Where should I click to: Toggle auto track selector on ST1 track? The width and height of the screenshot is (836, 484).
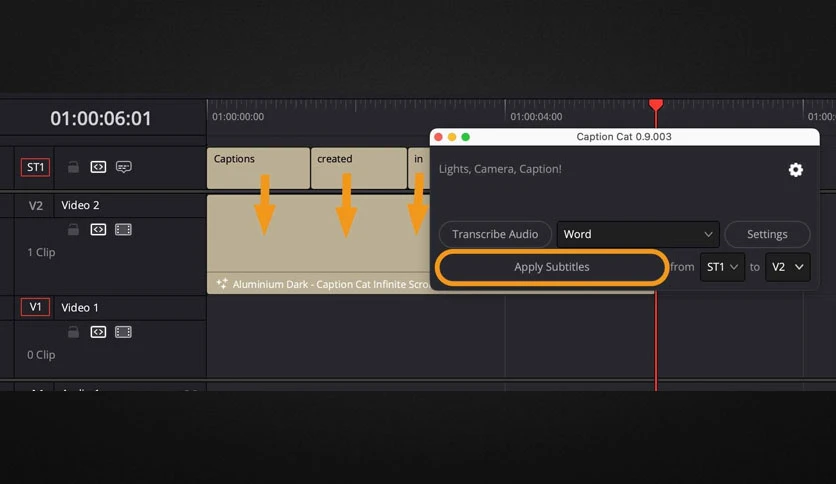[x=98, y=167]
